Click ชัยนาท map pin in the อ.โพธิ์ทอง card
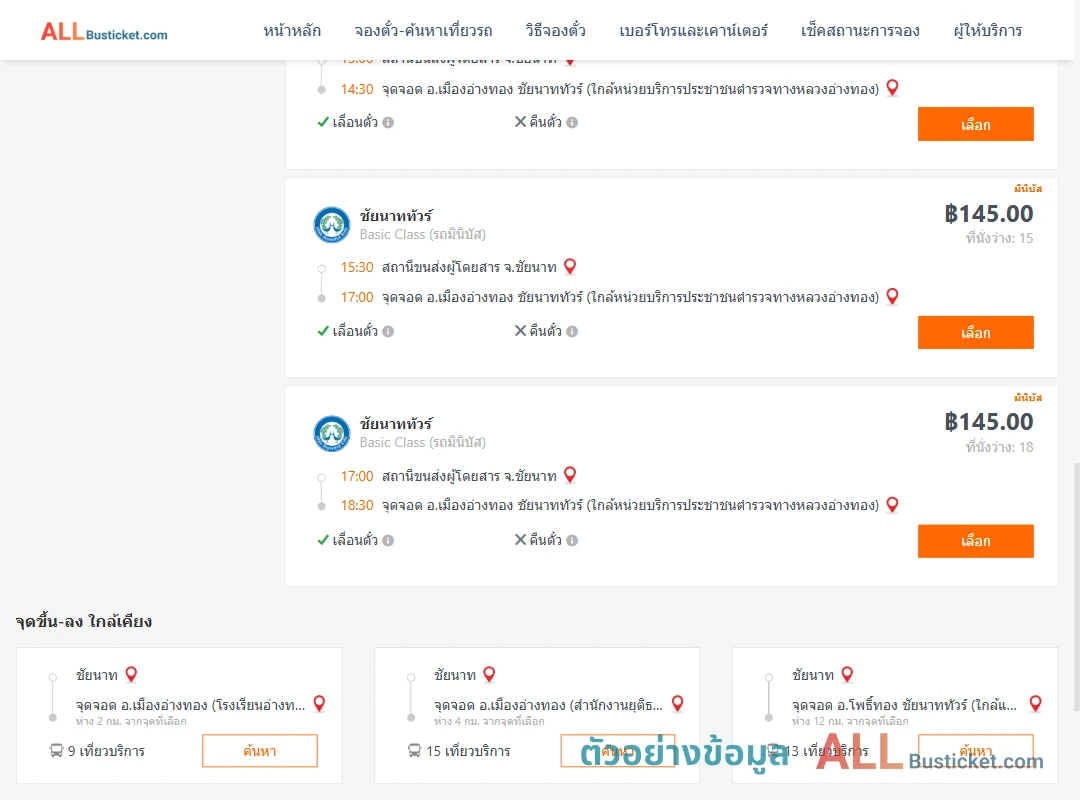This screenshot has width=1080, height=800. (x=847, y=674)
